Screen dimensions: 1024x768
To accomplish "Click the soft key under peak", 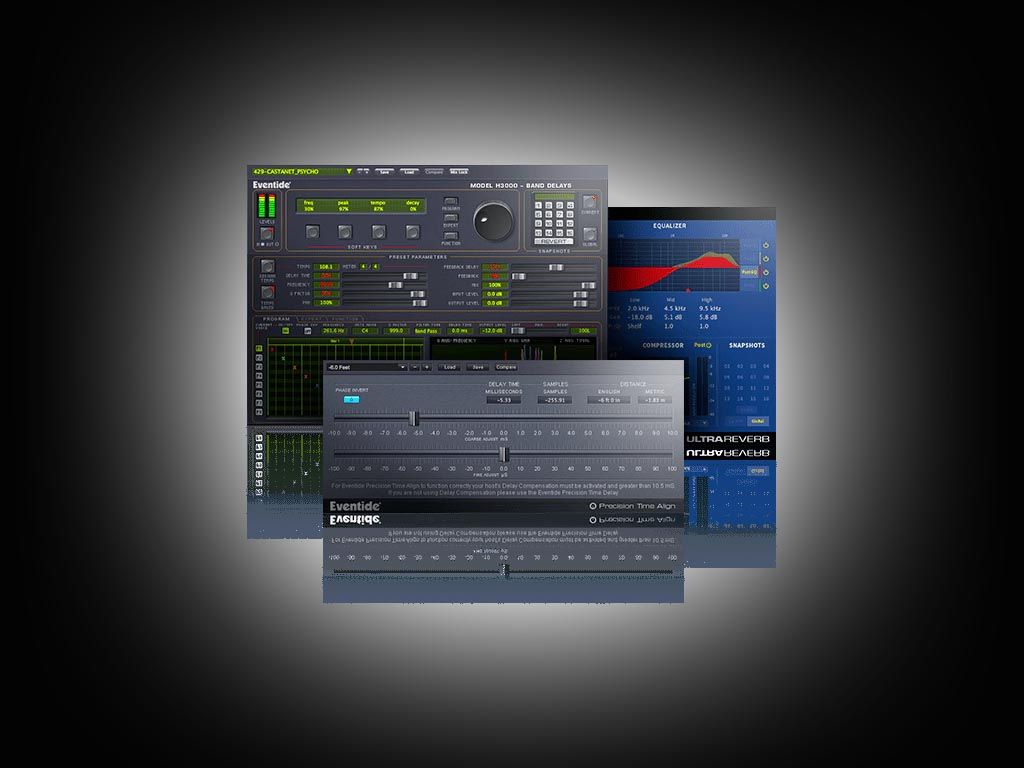I will [345, 232].
